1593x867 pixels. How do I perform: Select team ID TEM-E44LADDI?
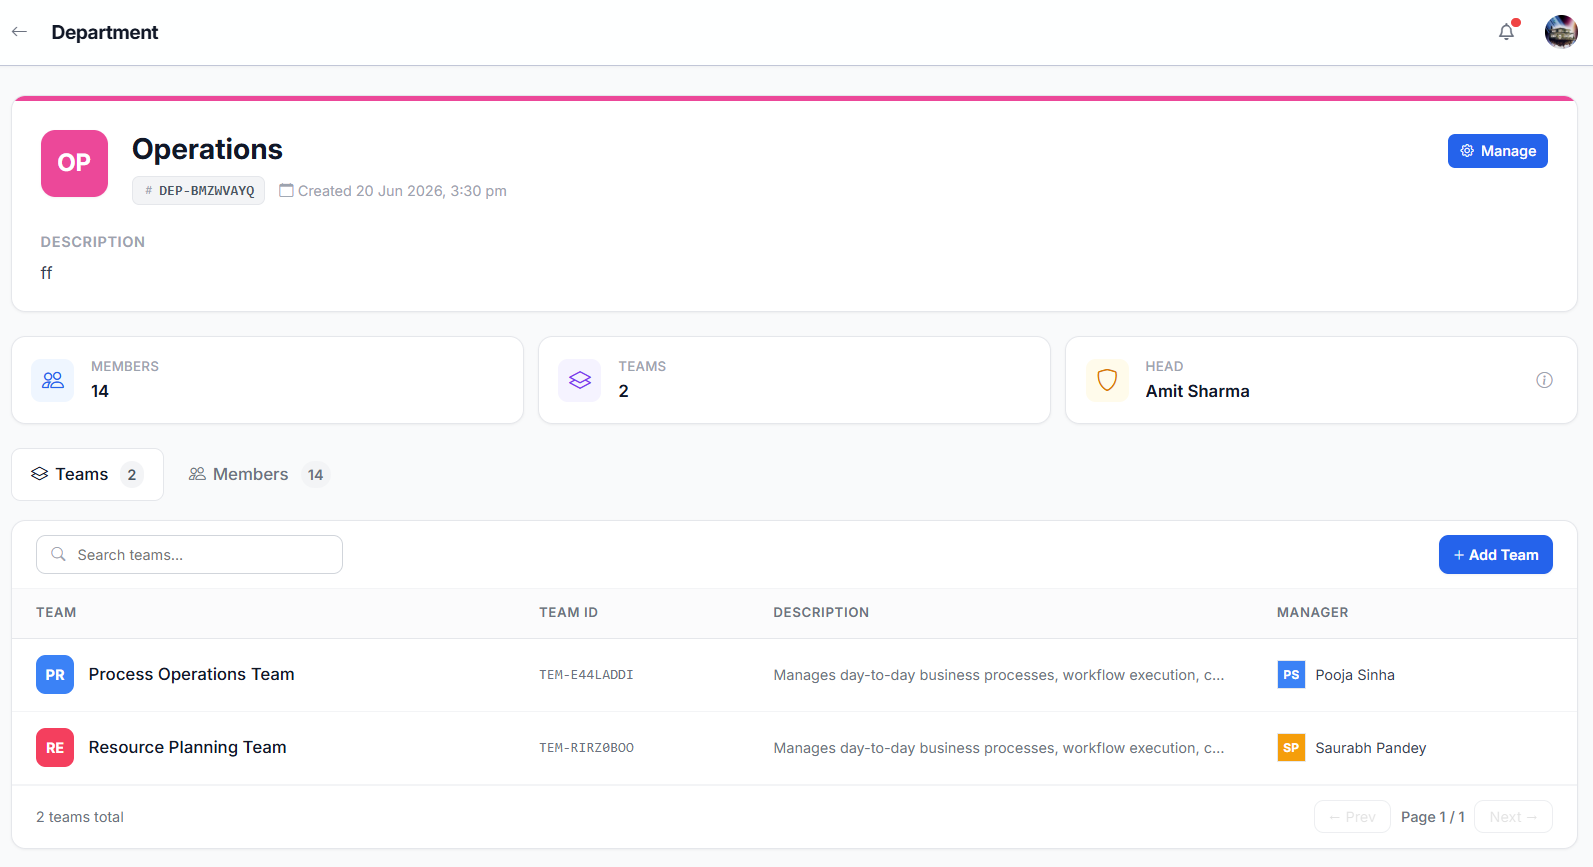(586, 675)
